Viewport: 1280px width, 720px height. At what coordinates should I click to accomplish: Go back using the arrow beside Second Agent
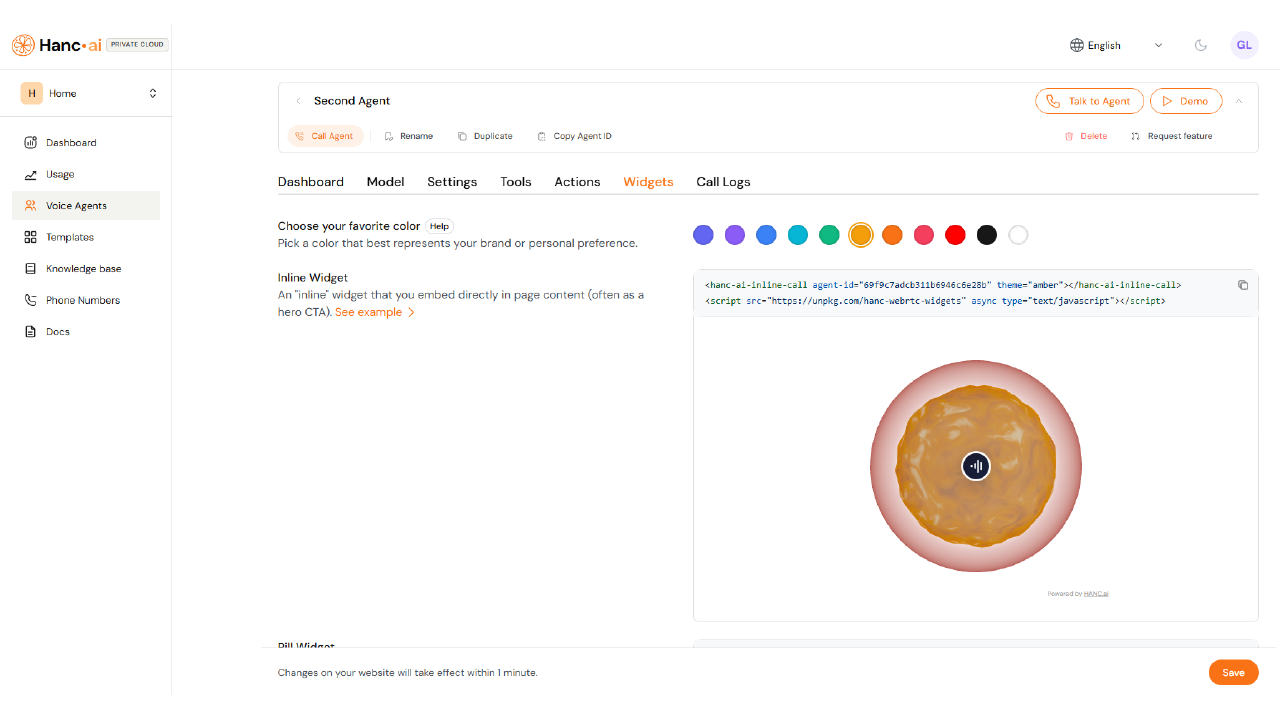coord(298,101)
